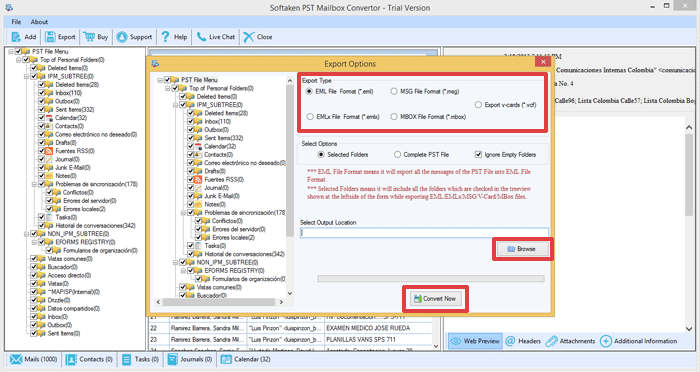Open the File menu

pos(16,22)
